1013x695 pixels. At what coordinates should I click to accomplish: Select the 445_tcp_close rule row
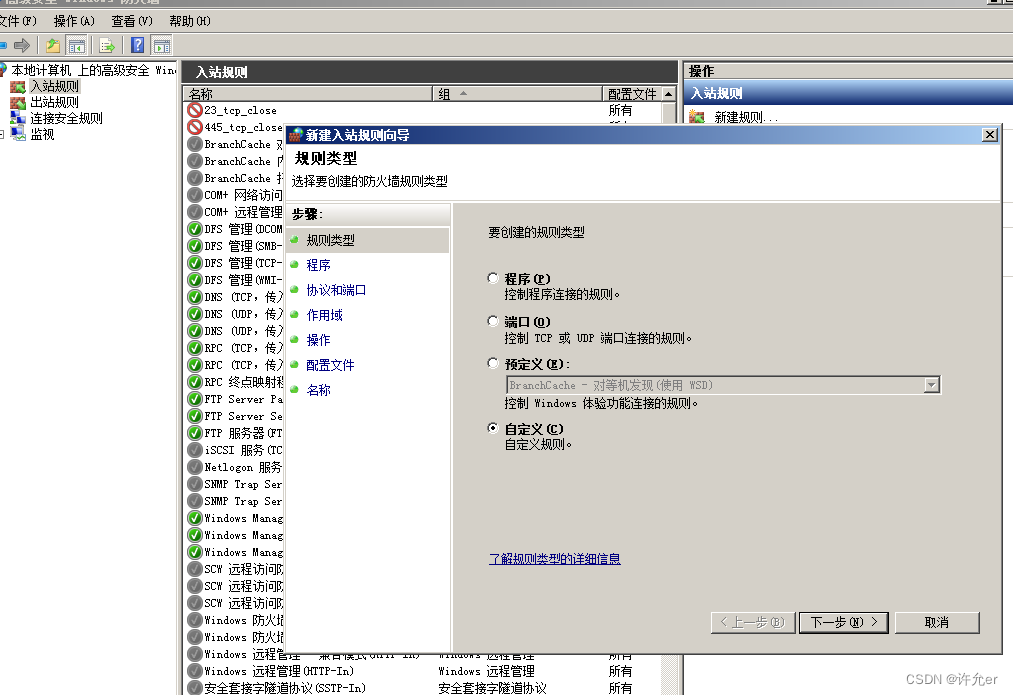point(235,127)
